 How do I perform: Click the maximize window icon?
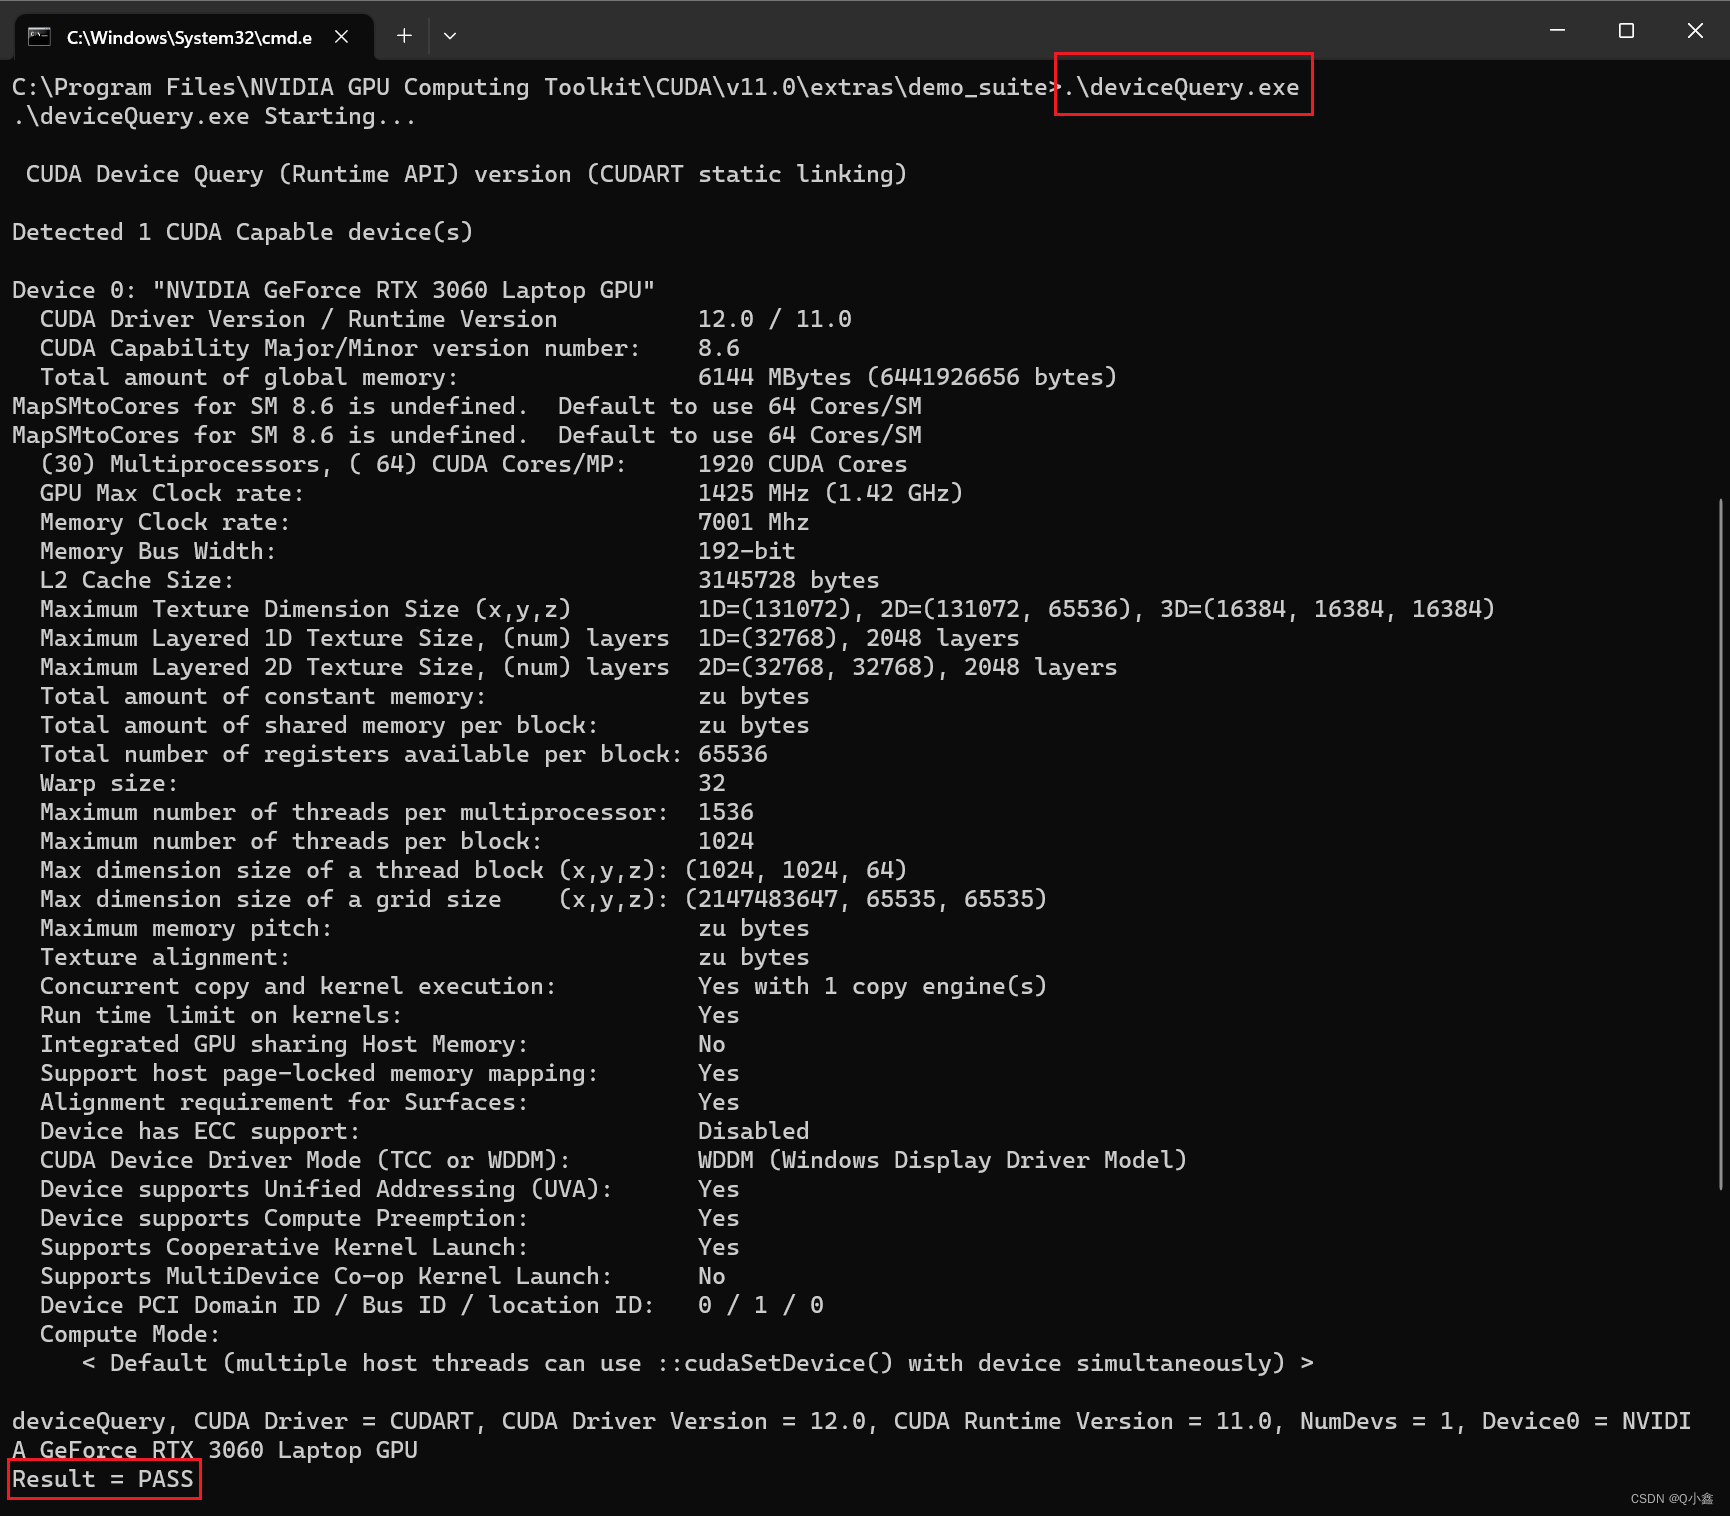1626,30
